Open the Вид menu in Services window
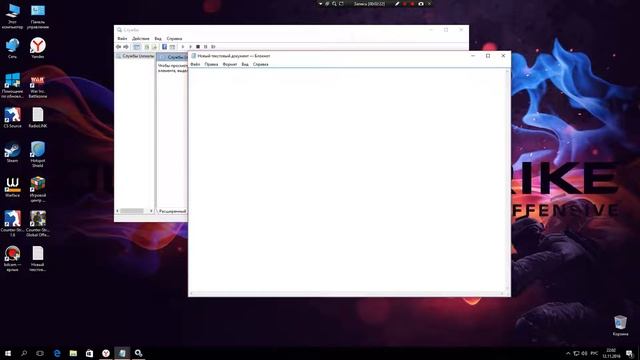Screen dimensions: 640x360 pyautogui.click(x=158, y=38)
